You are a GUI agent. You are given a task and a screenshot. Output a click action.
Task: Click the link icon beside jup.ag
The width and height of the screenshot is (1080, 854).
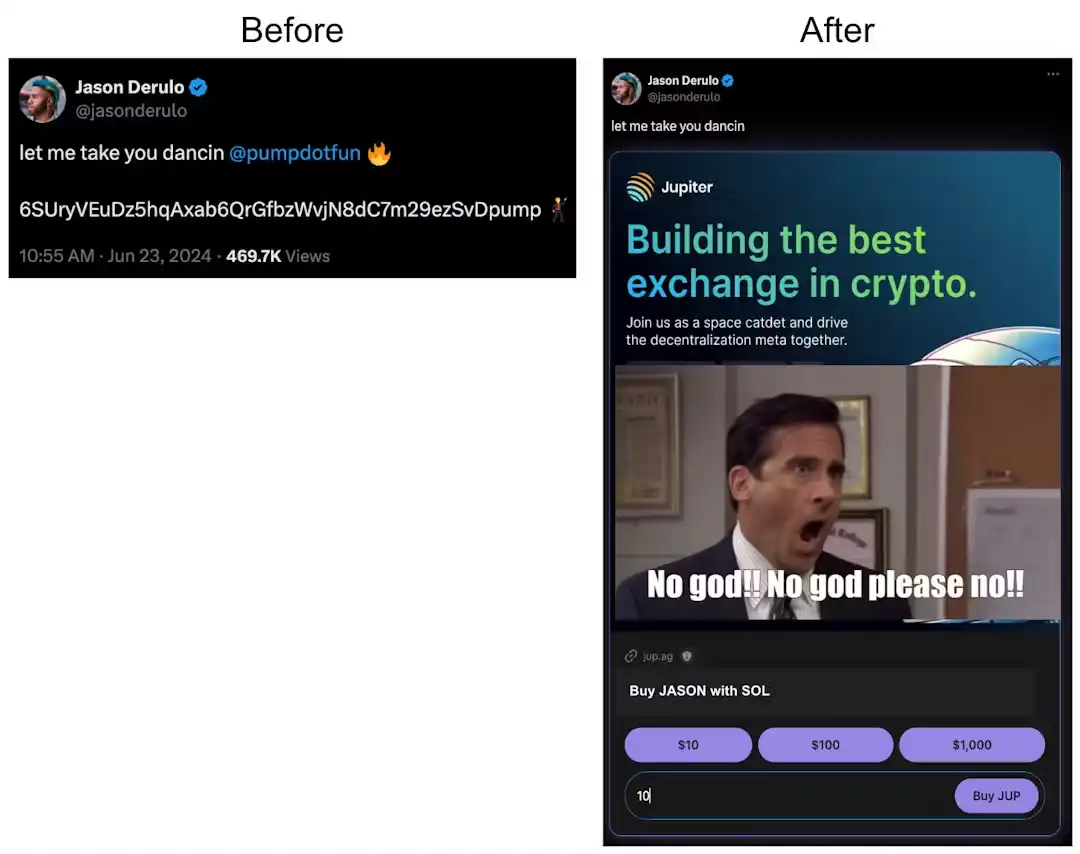631,656
